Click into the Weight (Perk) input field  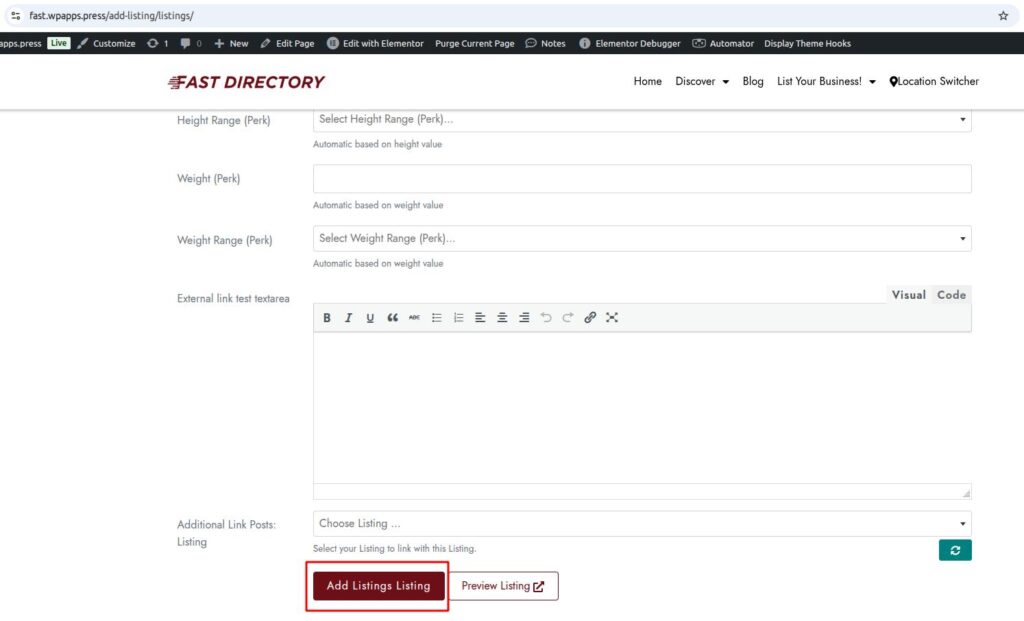(x=641, y=179)
